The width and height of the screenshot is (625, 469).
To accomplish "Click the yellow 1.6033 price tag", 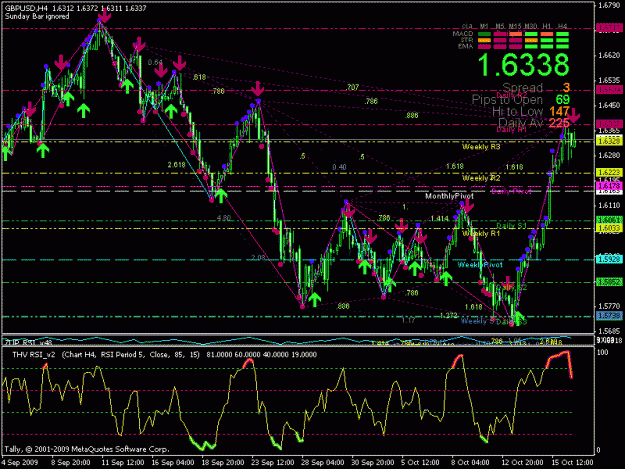I will point(609,228).
